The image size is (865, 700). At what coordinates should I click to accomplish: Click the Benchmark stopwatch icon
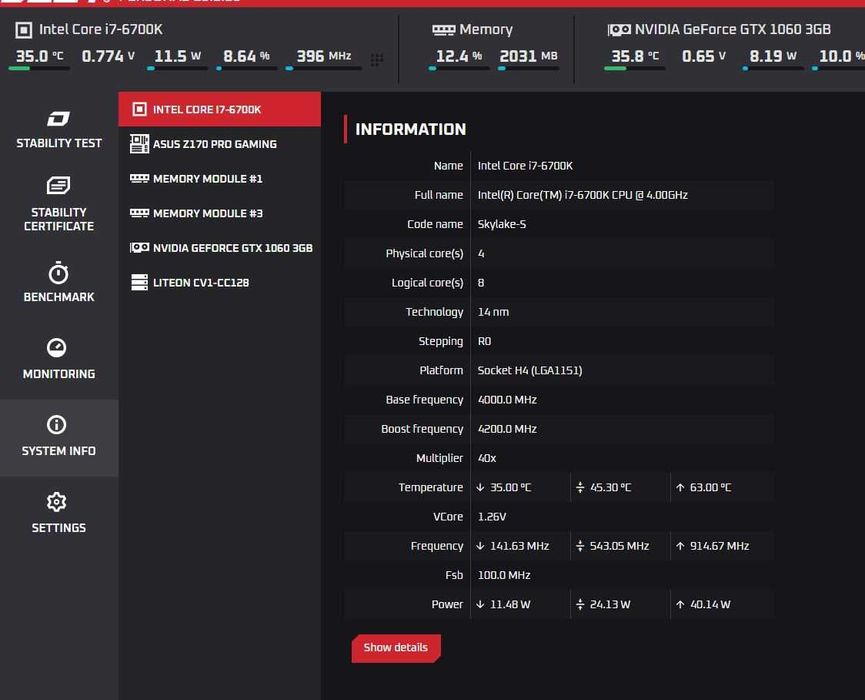(x=58, y=272)
